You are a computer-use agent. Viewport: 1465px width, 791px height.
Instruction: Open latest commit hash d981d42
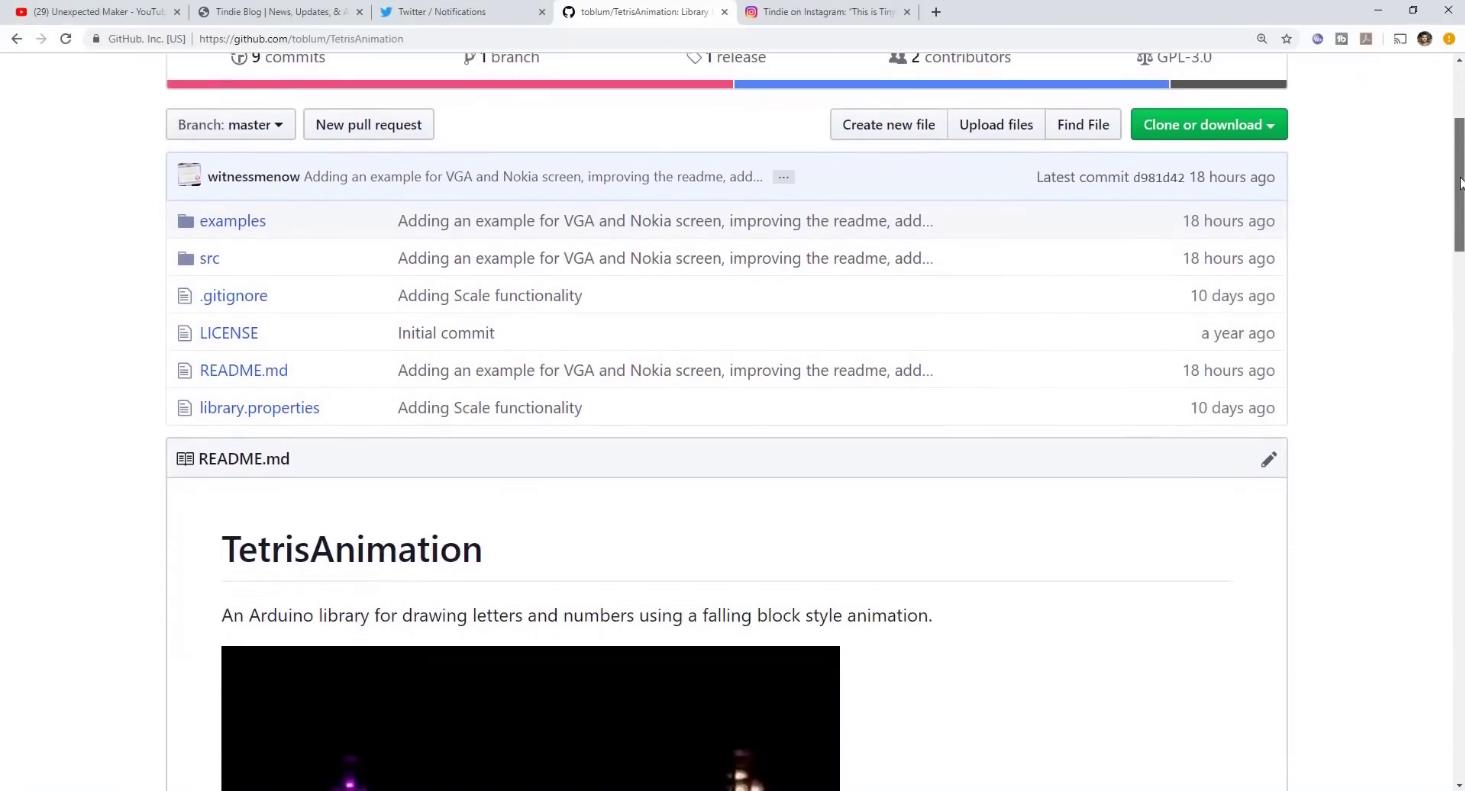click(1158, 177)
